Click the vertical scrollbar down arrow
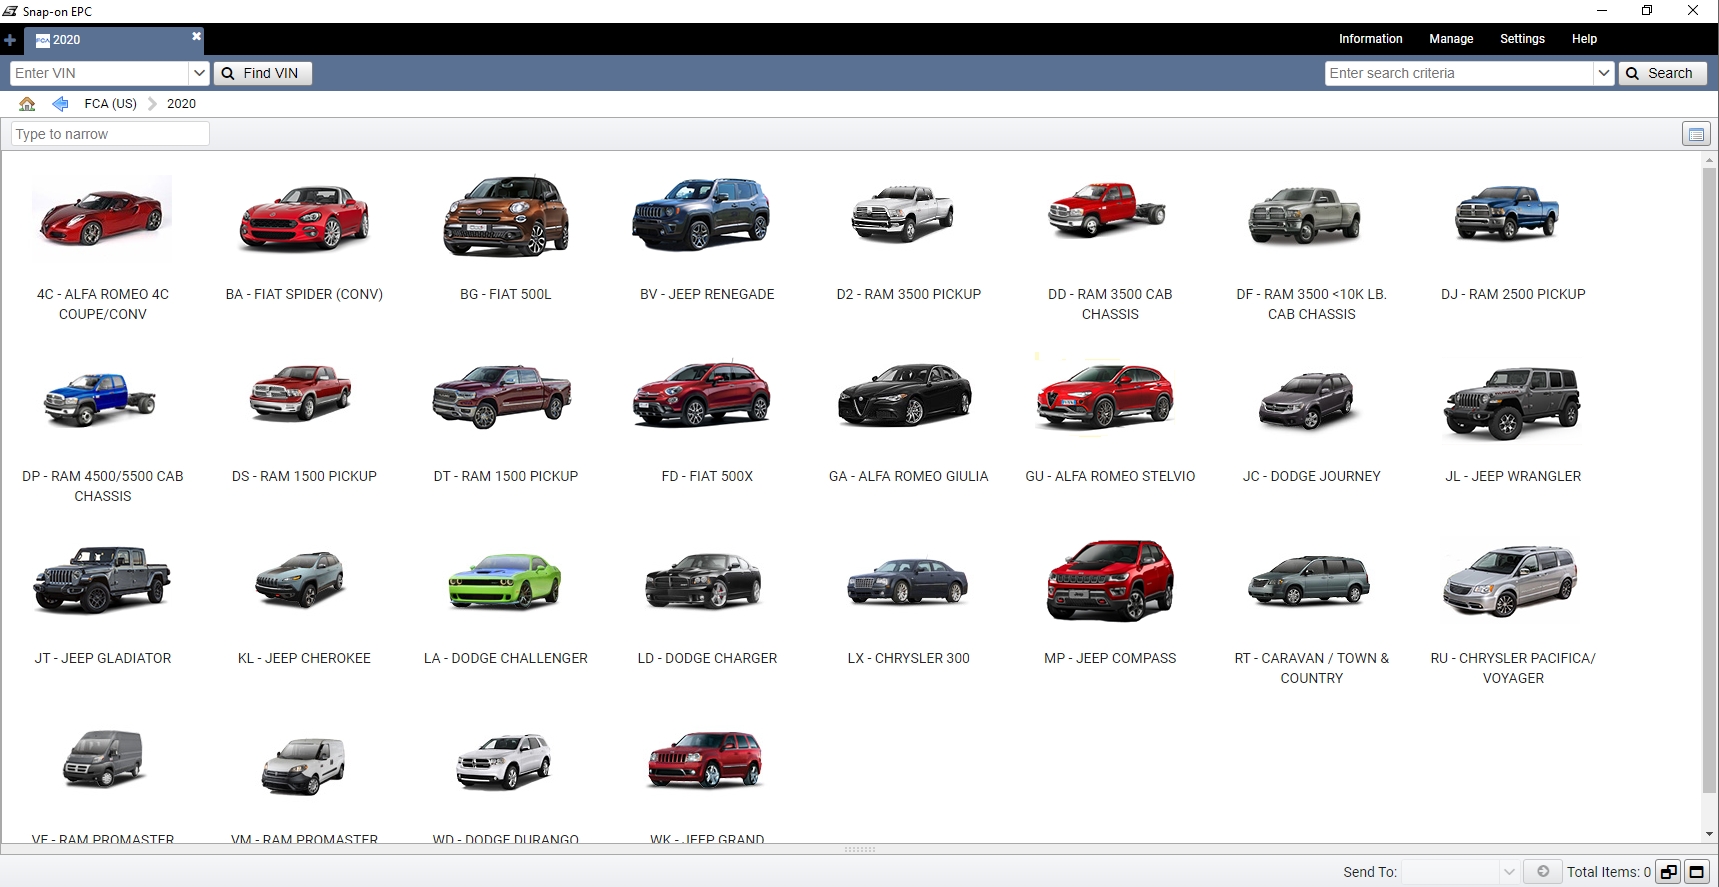 pos(1709,834)
